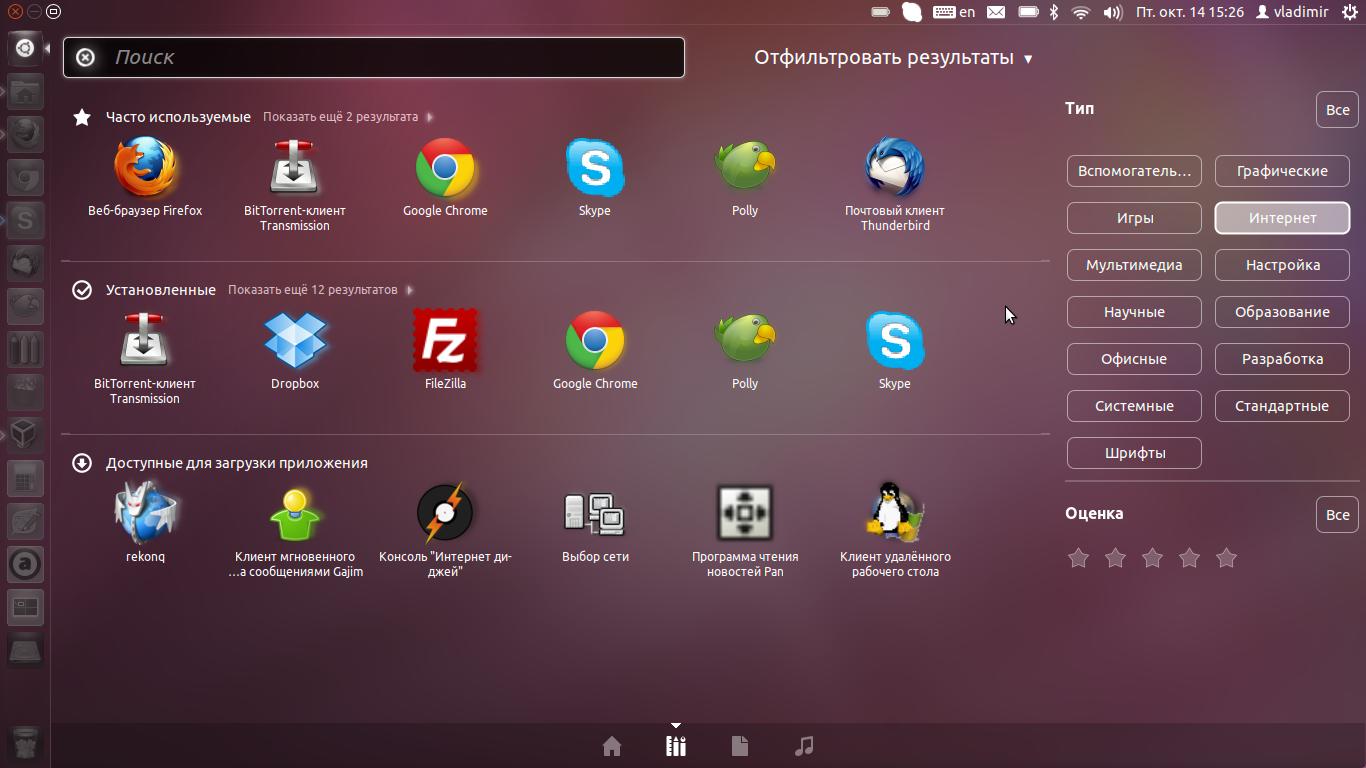Open keyboard layout en indicator
Viewport: 1366px width, 768px height.
tap(954, 12)
